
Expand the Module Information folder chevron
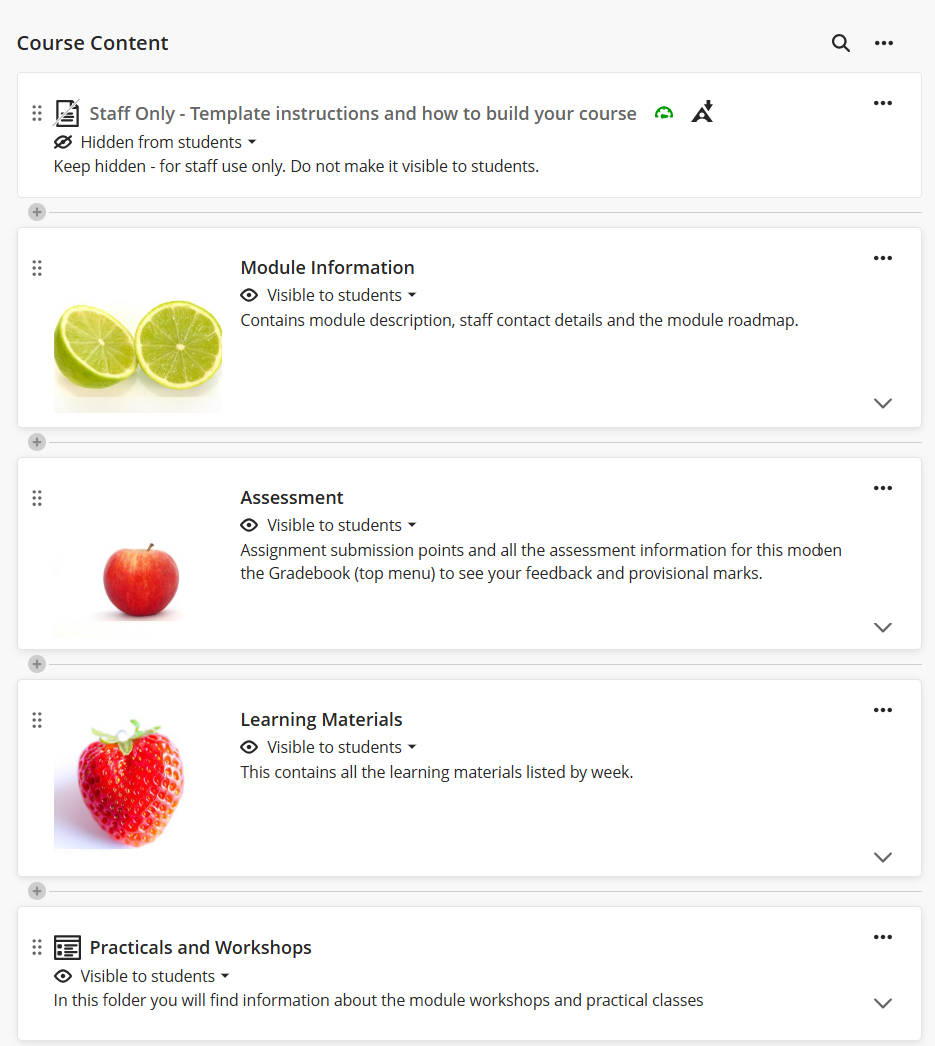(882, 403)
